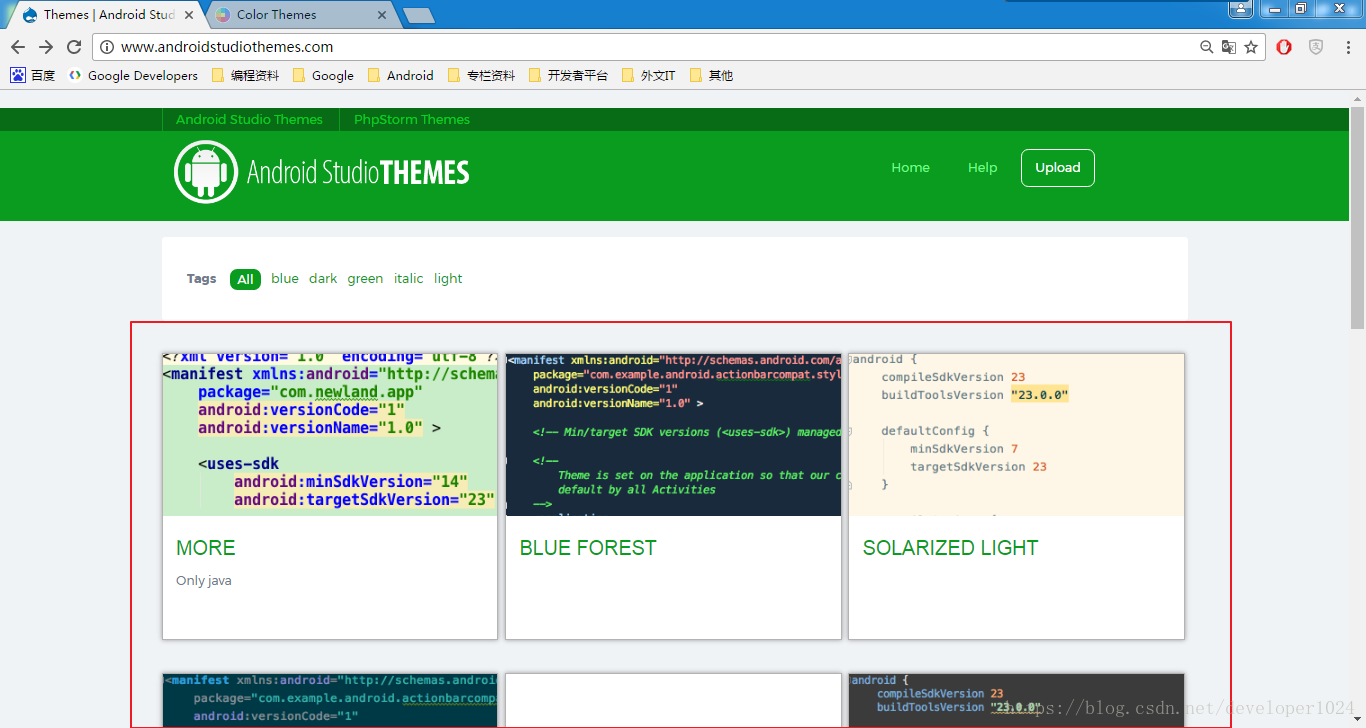Open the 开发者平台 bookmark folder
Image resolution: width=1366 pixels, height=728 pixels.
click(568, 75)
